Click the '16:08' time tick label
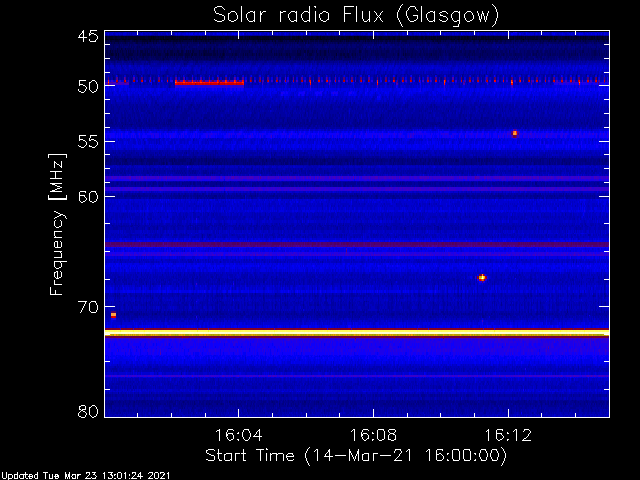Viewport: 640px width, 480px height. pyautogui.click(x=373, y=435)
